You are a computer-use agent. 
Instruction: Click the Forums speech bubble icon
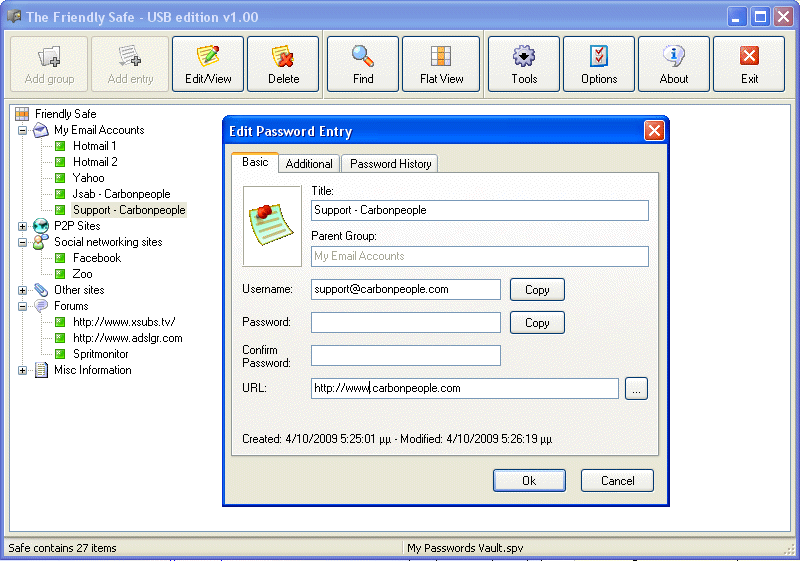click(x=41, y=306)
